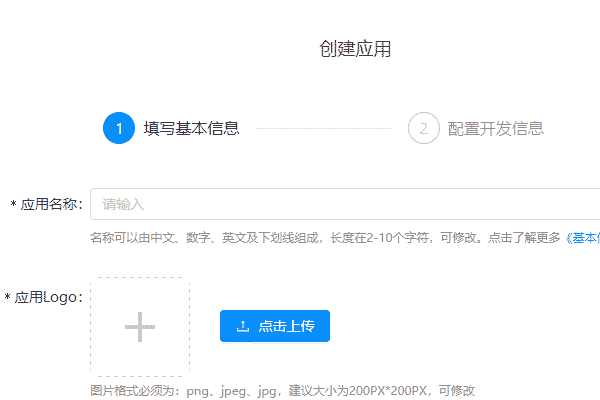Screen dimensions: 600x400
Task: Click the dashed Logo upload drop area
Action: click(140, 300)
